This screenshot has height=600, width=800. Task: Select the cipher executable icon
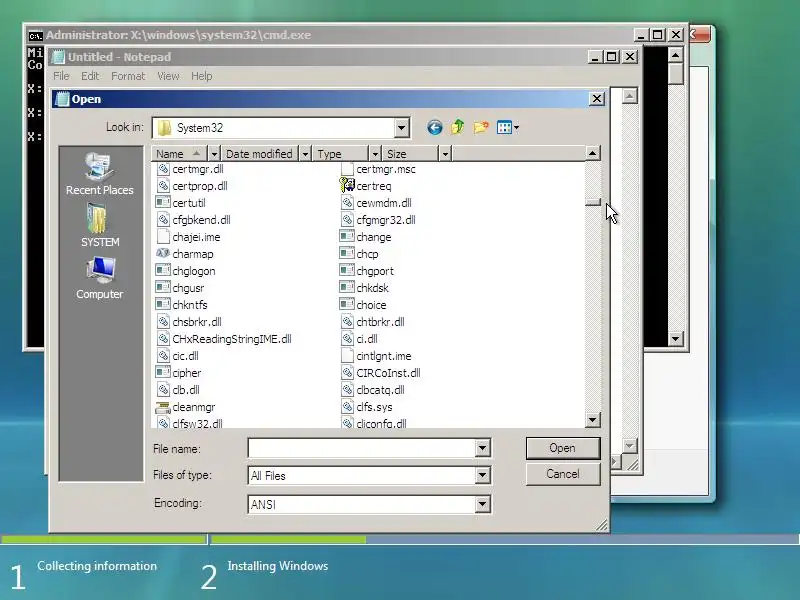pos(163,372)
